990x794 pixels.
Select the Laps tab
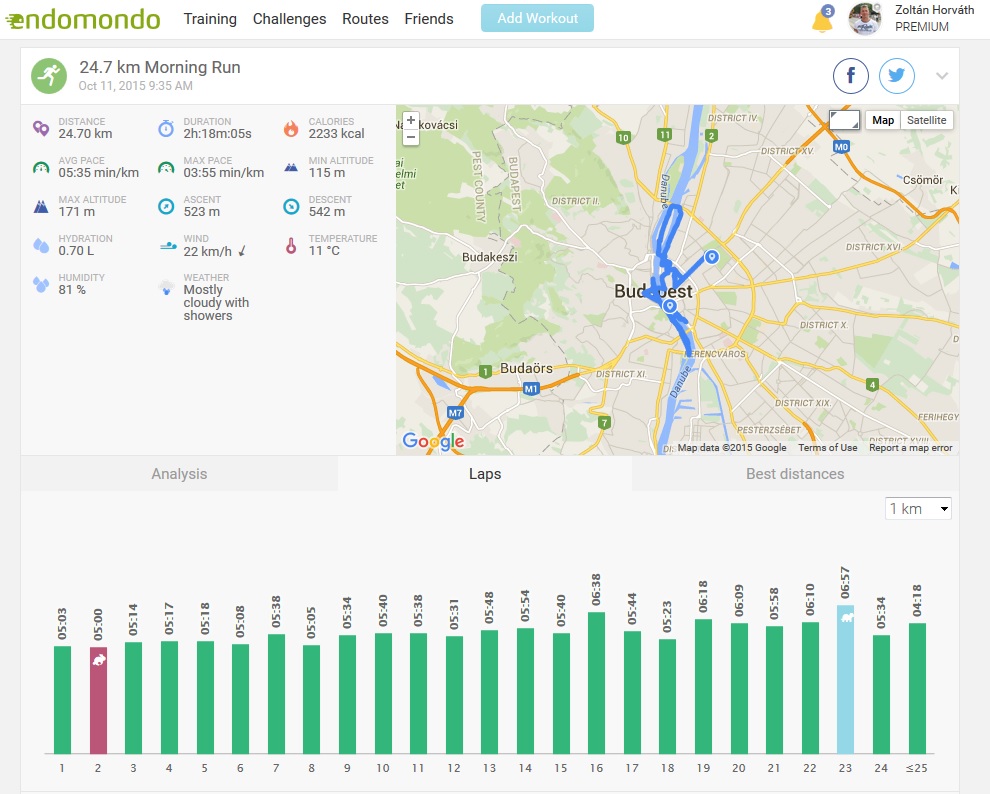[x=485, y=474]
